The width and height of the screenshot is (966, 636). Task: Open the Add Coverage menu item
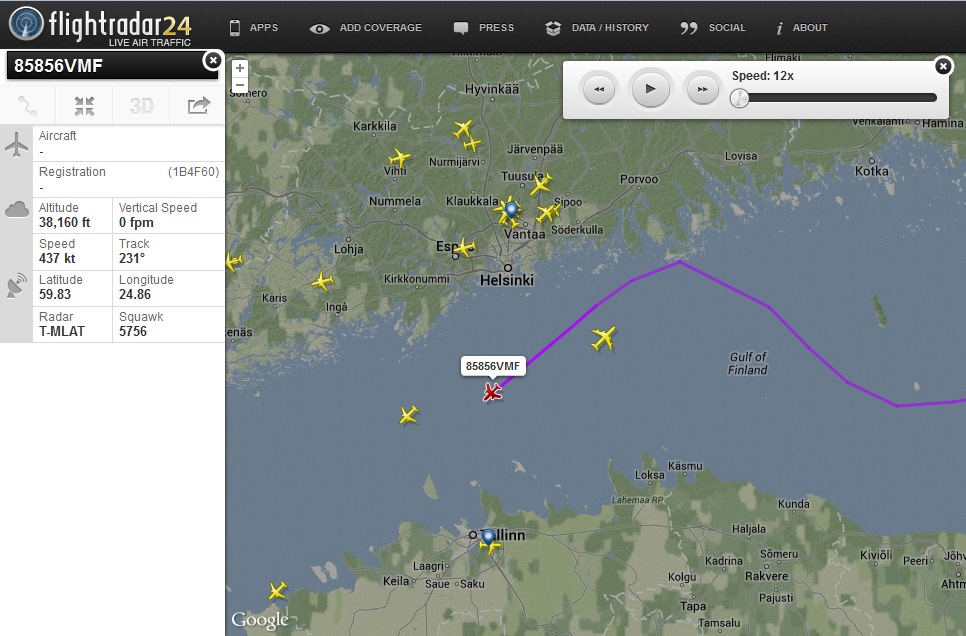tap(366, 28)
